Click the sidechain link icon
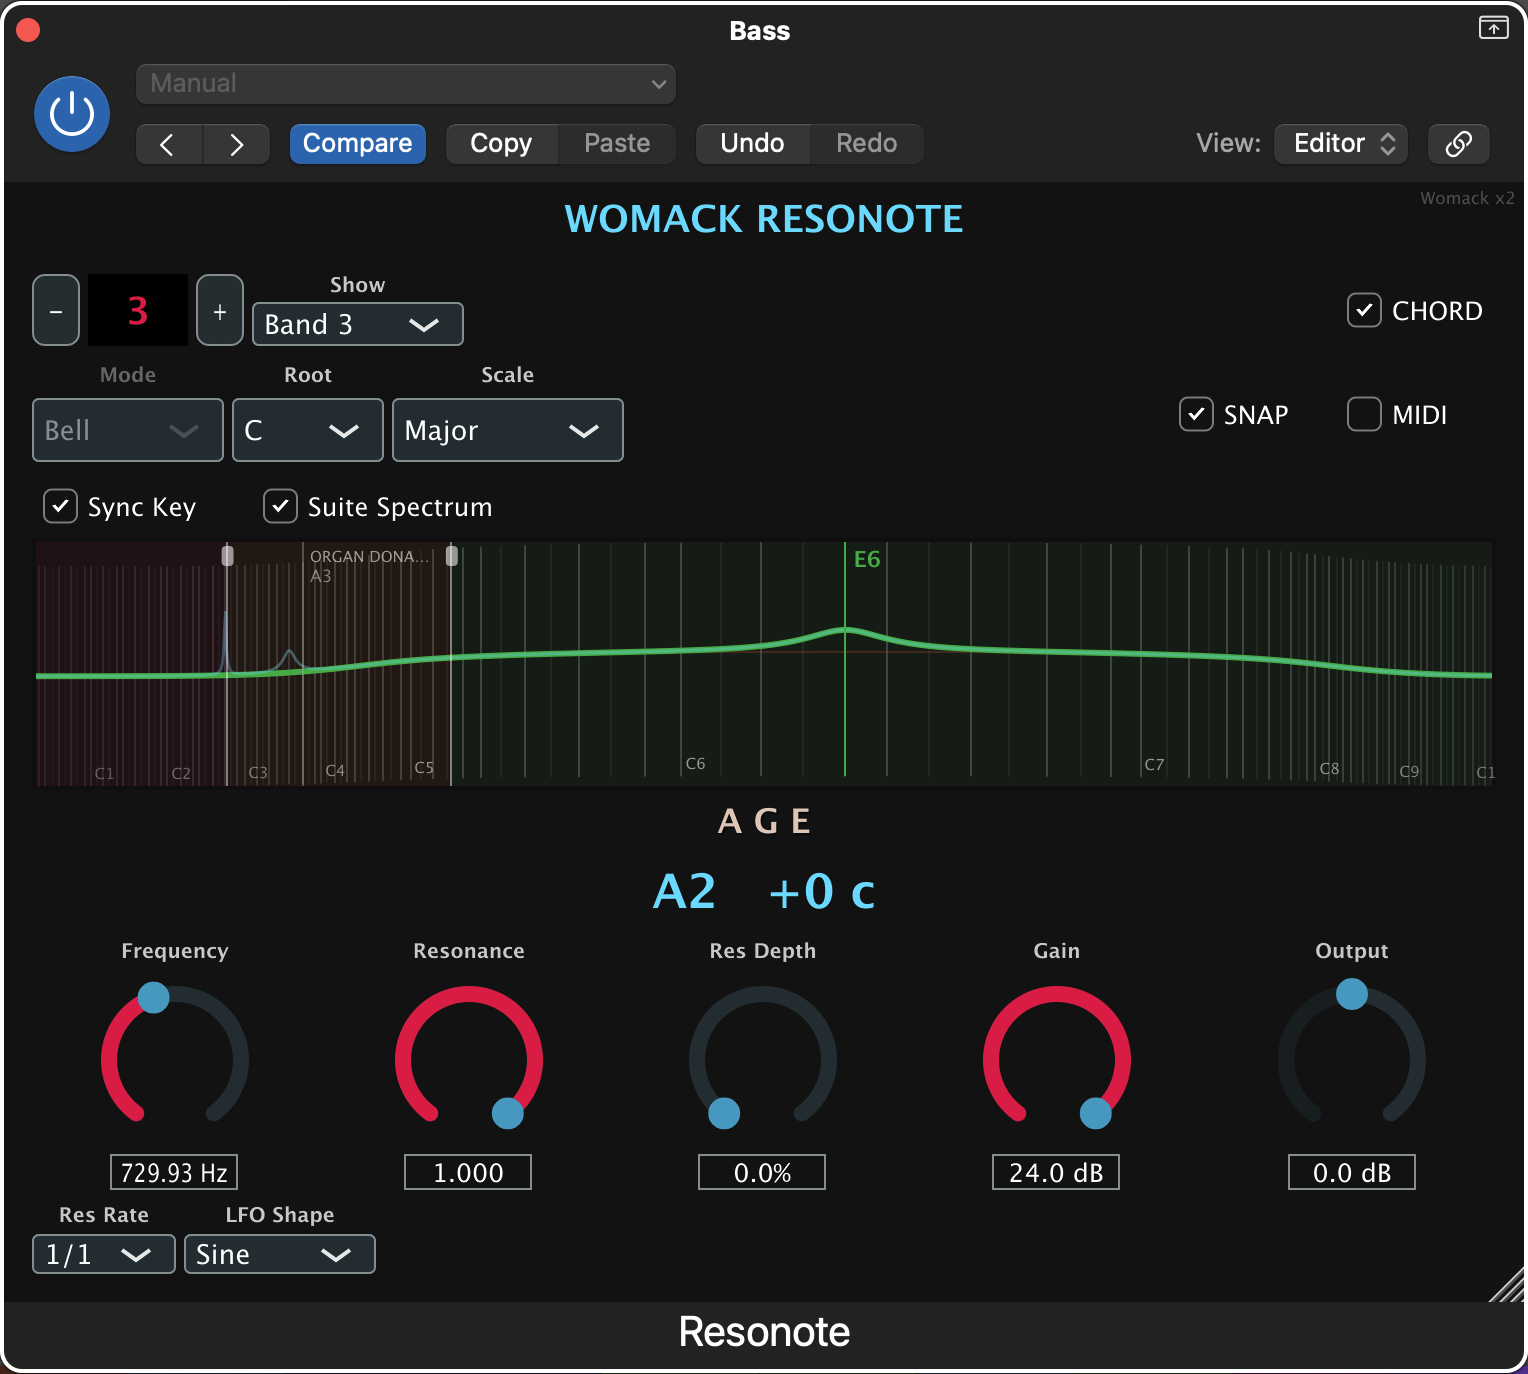Screen dimensions: 1528x1374 pos(1458,144)
